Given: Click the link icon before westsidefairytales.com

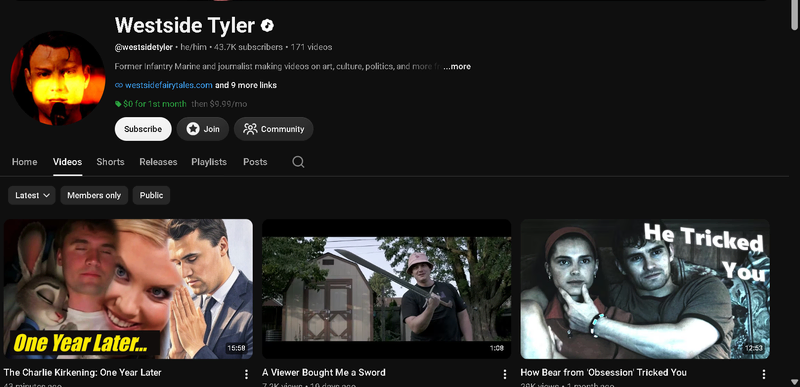Looking at the screenshot, I should pos(118,85).
